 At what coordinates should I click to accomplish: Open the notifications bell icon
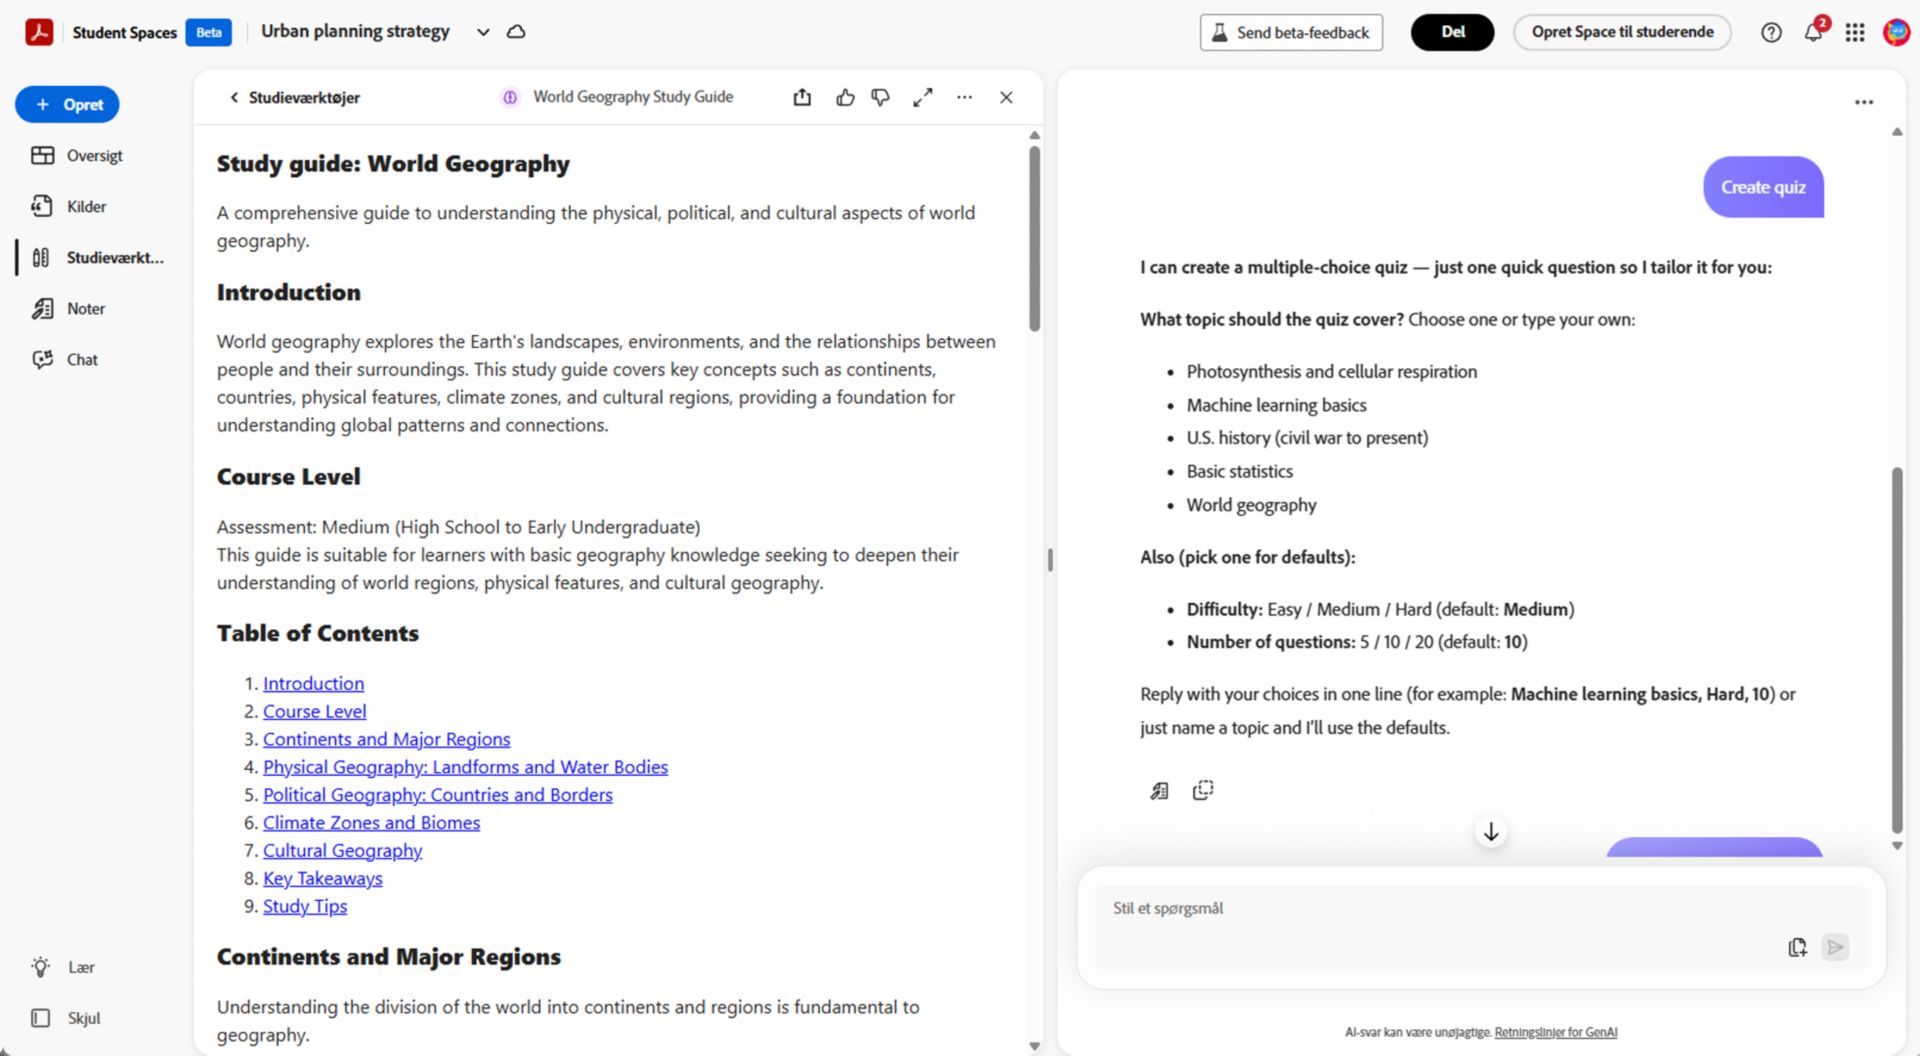[x=1813, y=32]
